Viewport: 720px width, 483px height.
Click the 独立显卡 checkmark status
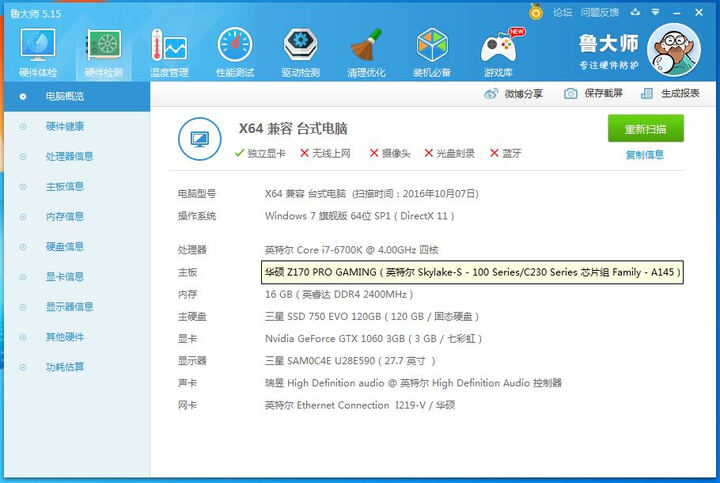[x=260, y=153]
